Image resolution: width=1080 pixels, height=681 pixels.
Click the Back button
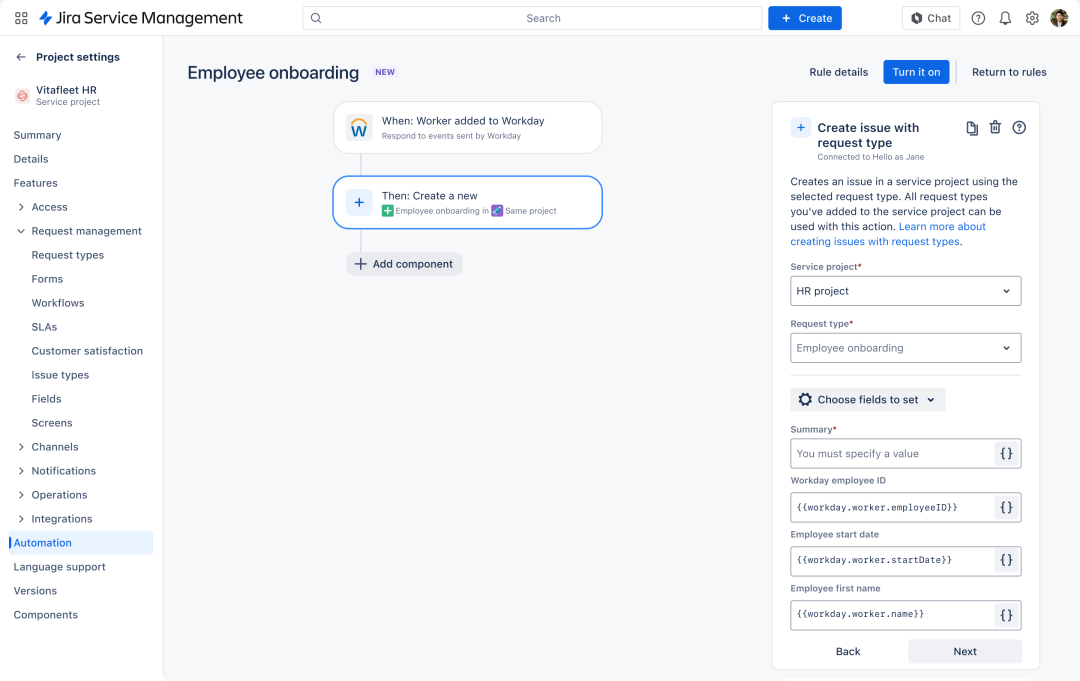[x=848, y=651]
